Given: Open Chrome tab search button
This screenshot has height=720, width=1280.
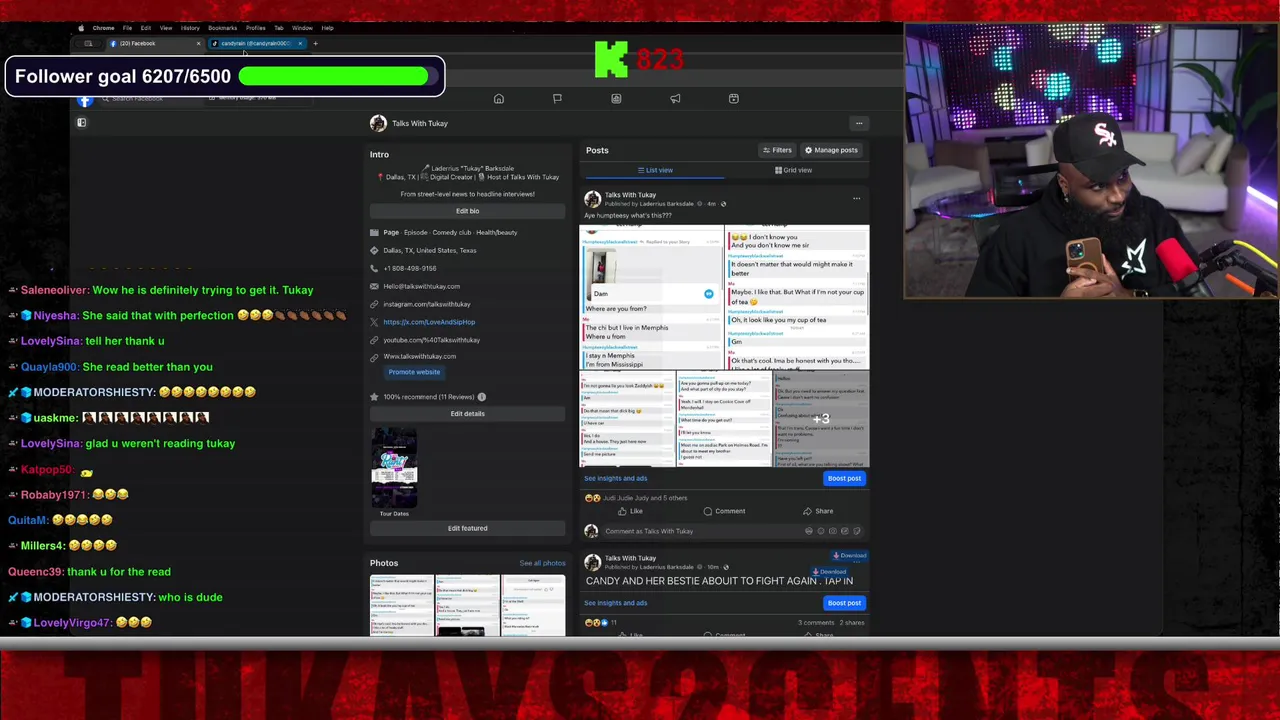Looking at the screenshot, I should (x=88, y=43).
